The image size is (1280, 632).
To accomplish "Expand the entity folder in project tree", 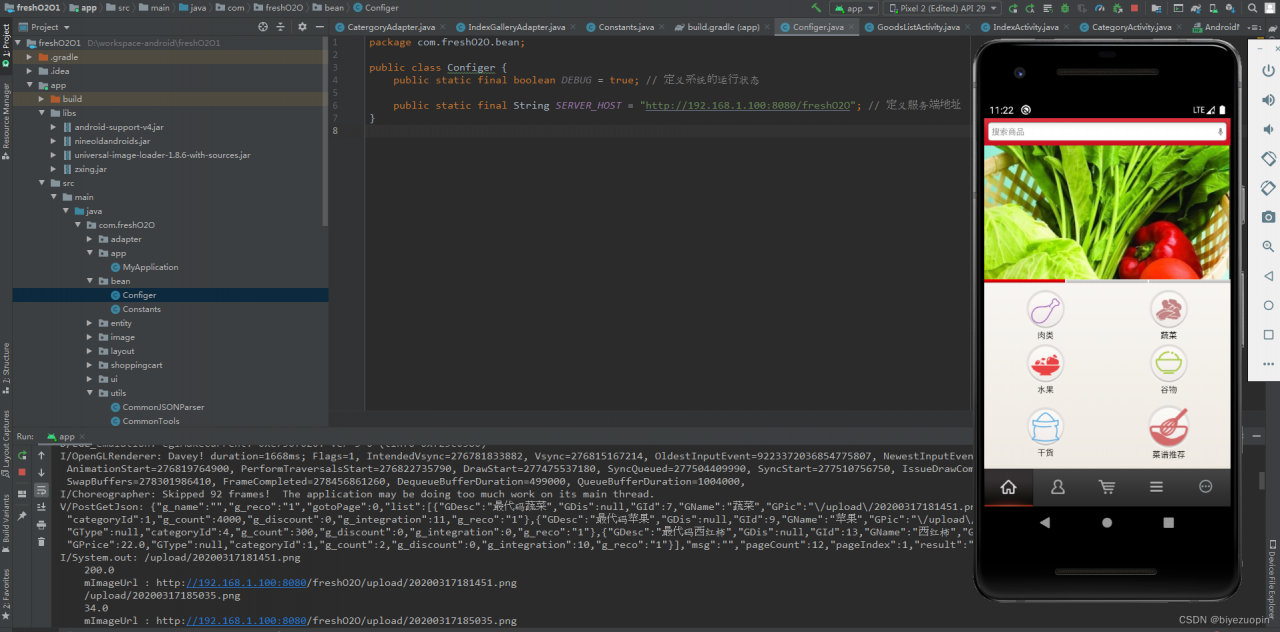I will pos(89,323).
